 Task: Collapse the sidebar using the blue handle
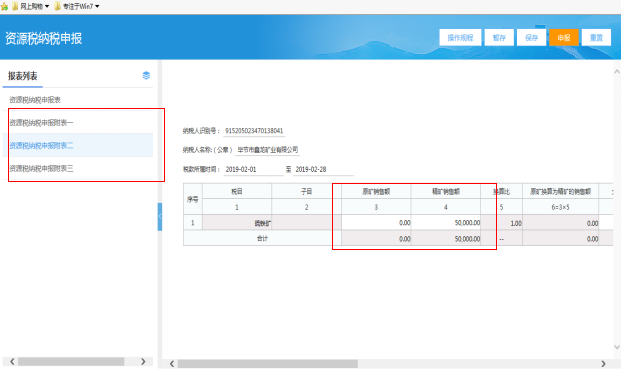click(x=160, y=217)
